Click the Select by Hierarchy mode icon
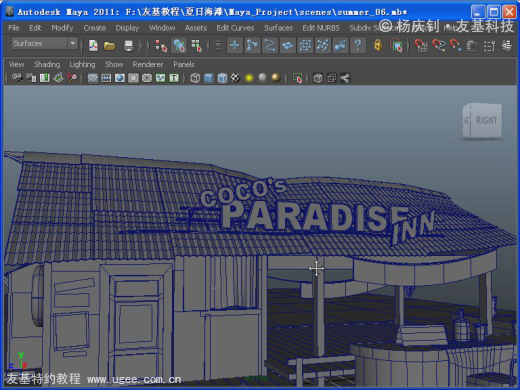520x390 pixels. coord(161,45)
